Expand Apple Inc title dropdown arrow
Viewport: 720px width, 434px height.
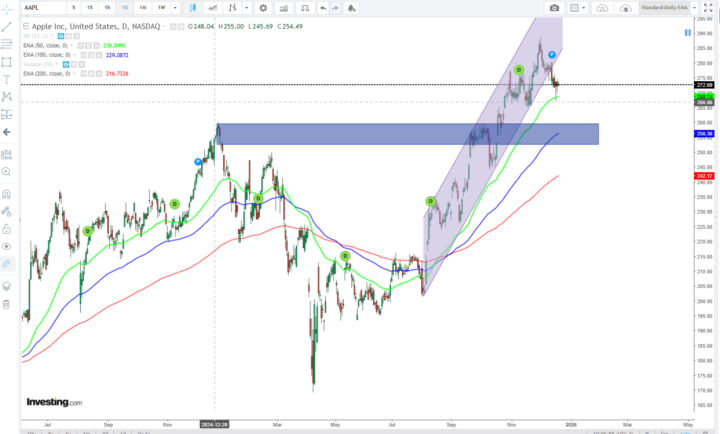[164, 27]
